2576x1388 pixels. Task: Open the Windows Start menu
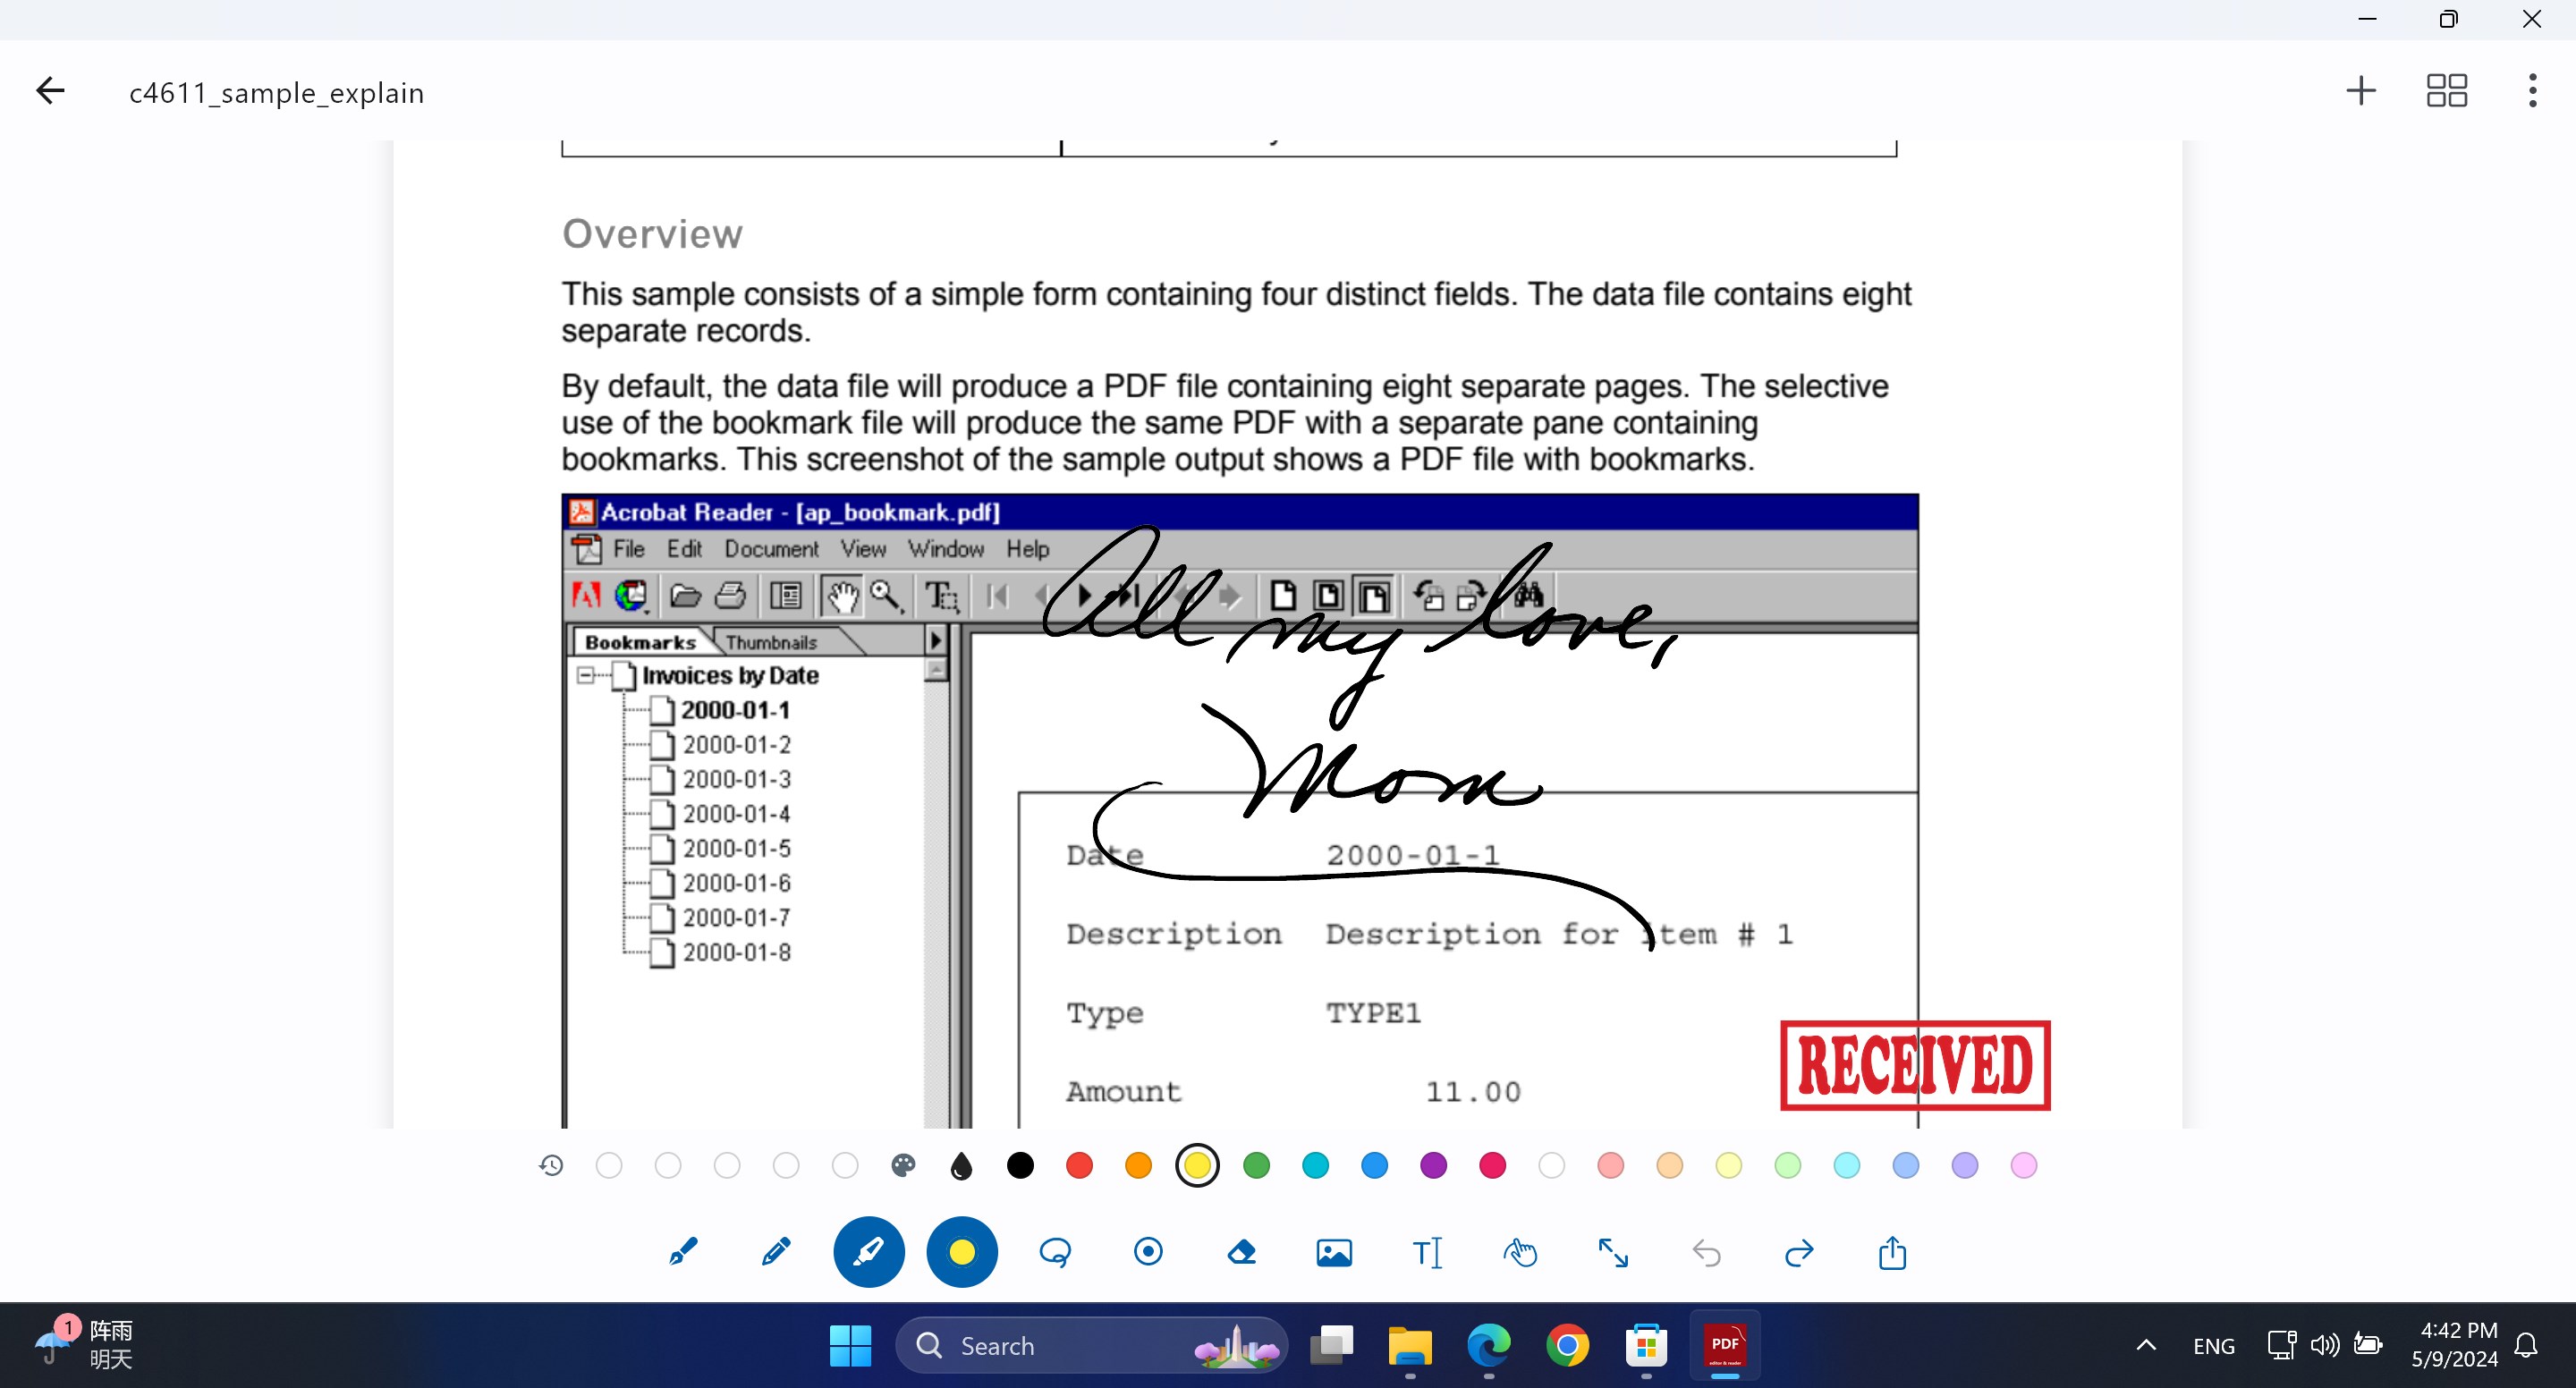849,1346
